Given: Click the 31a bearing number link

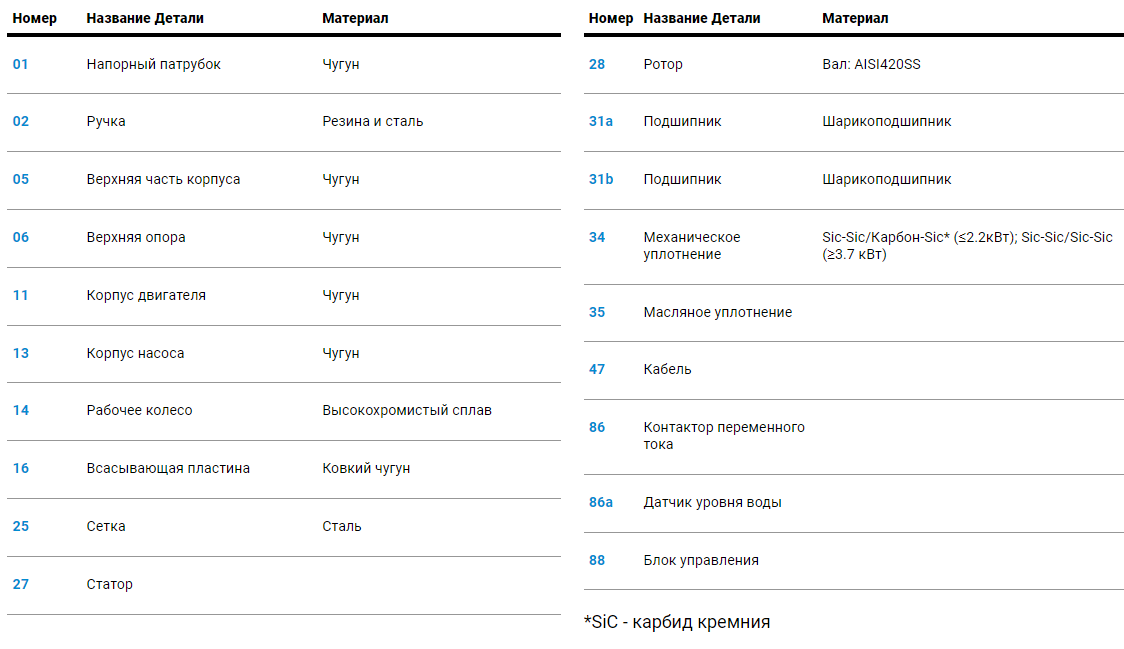Looking at the screenshot, I should [x=601, y=121].
